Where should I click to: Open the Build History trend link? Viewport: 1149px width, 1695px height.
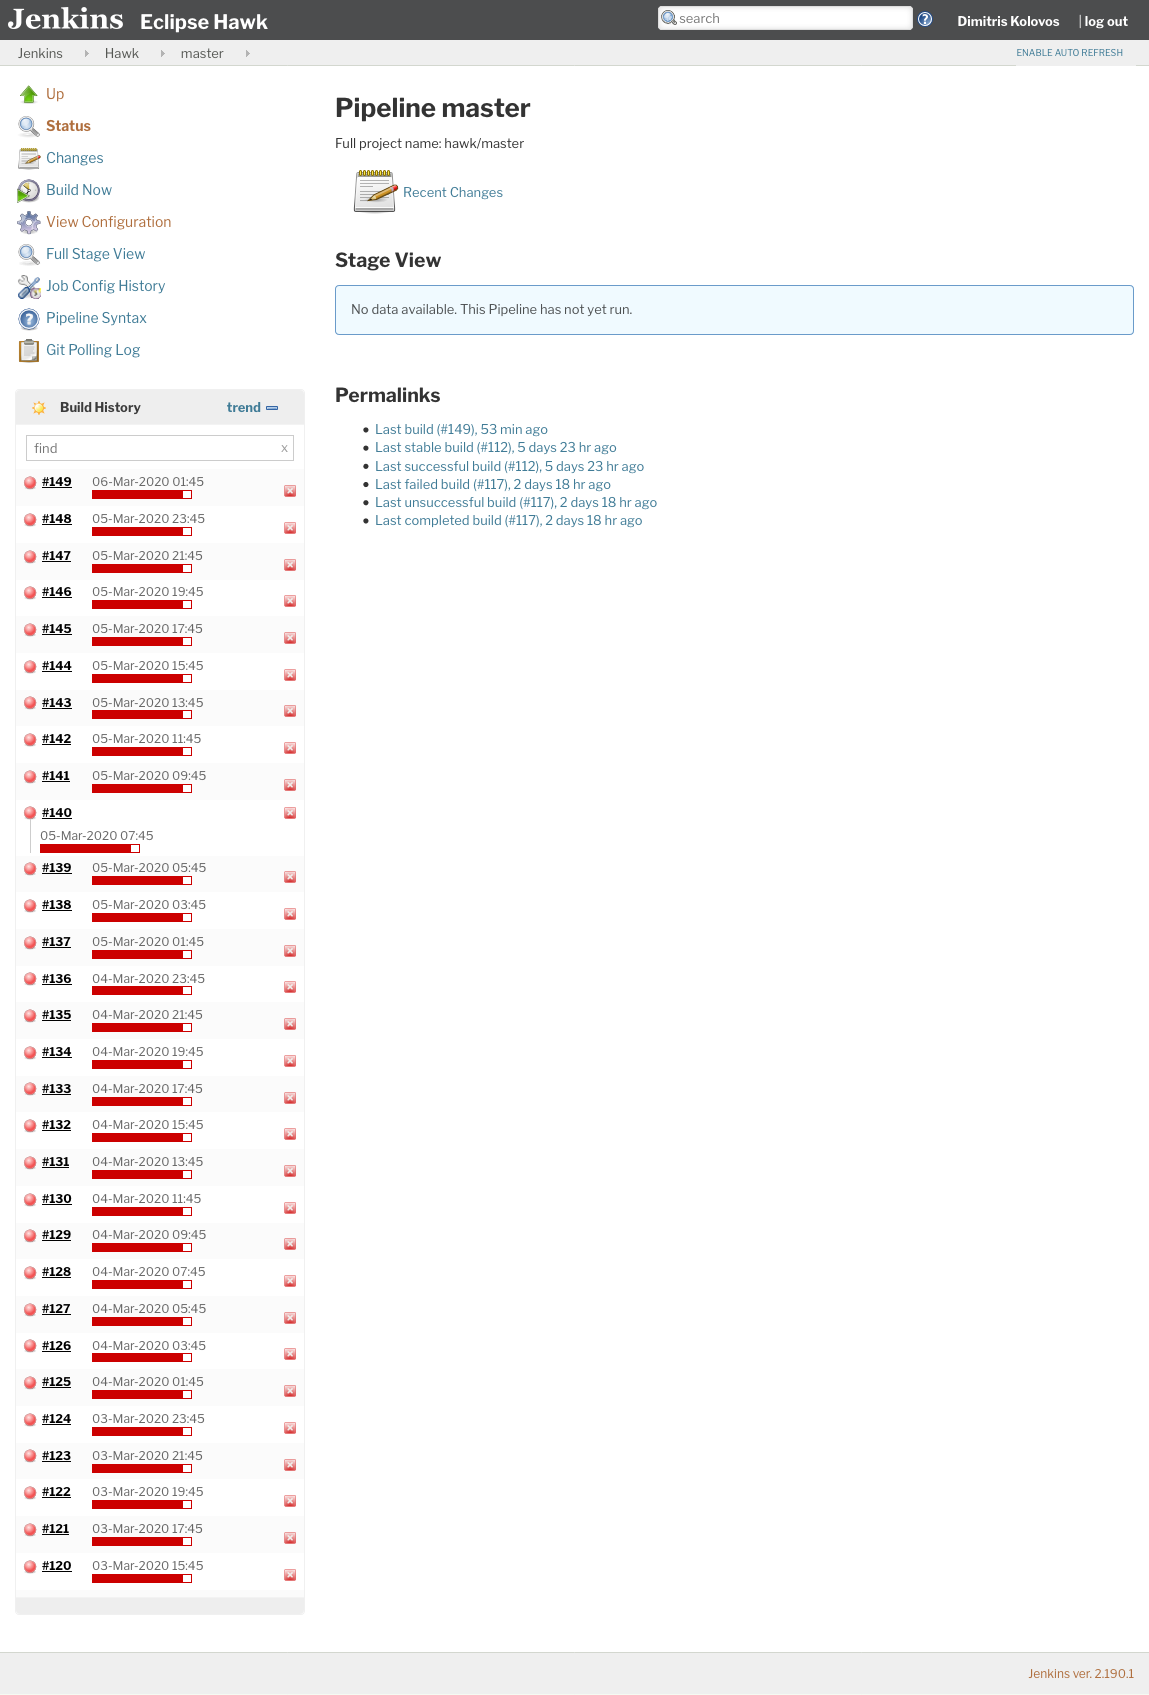pyautogui.click(x=244, y=407)
